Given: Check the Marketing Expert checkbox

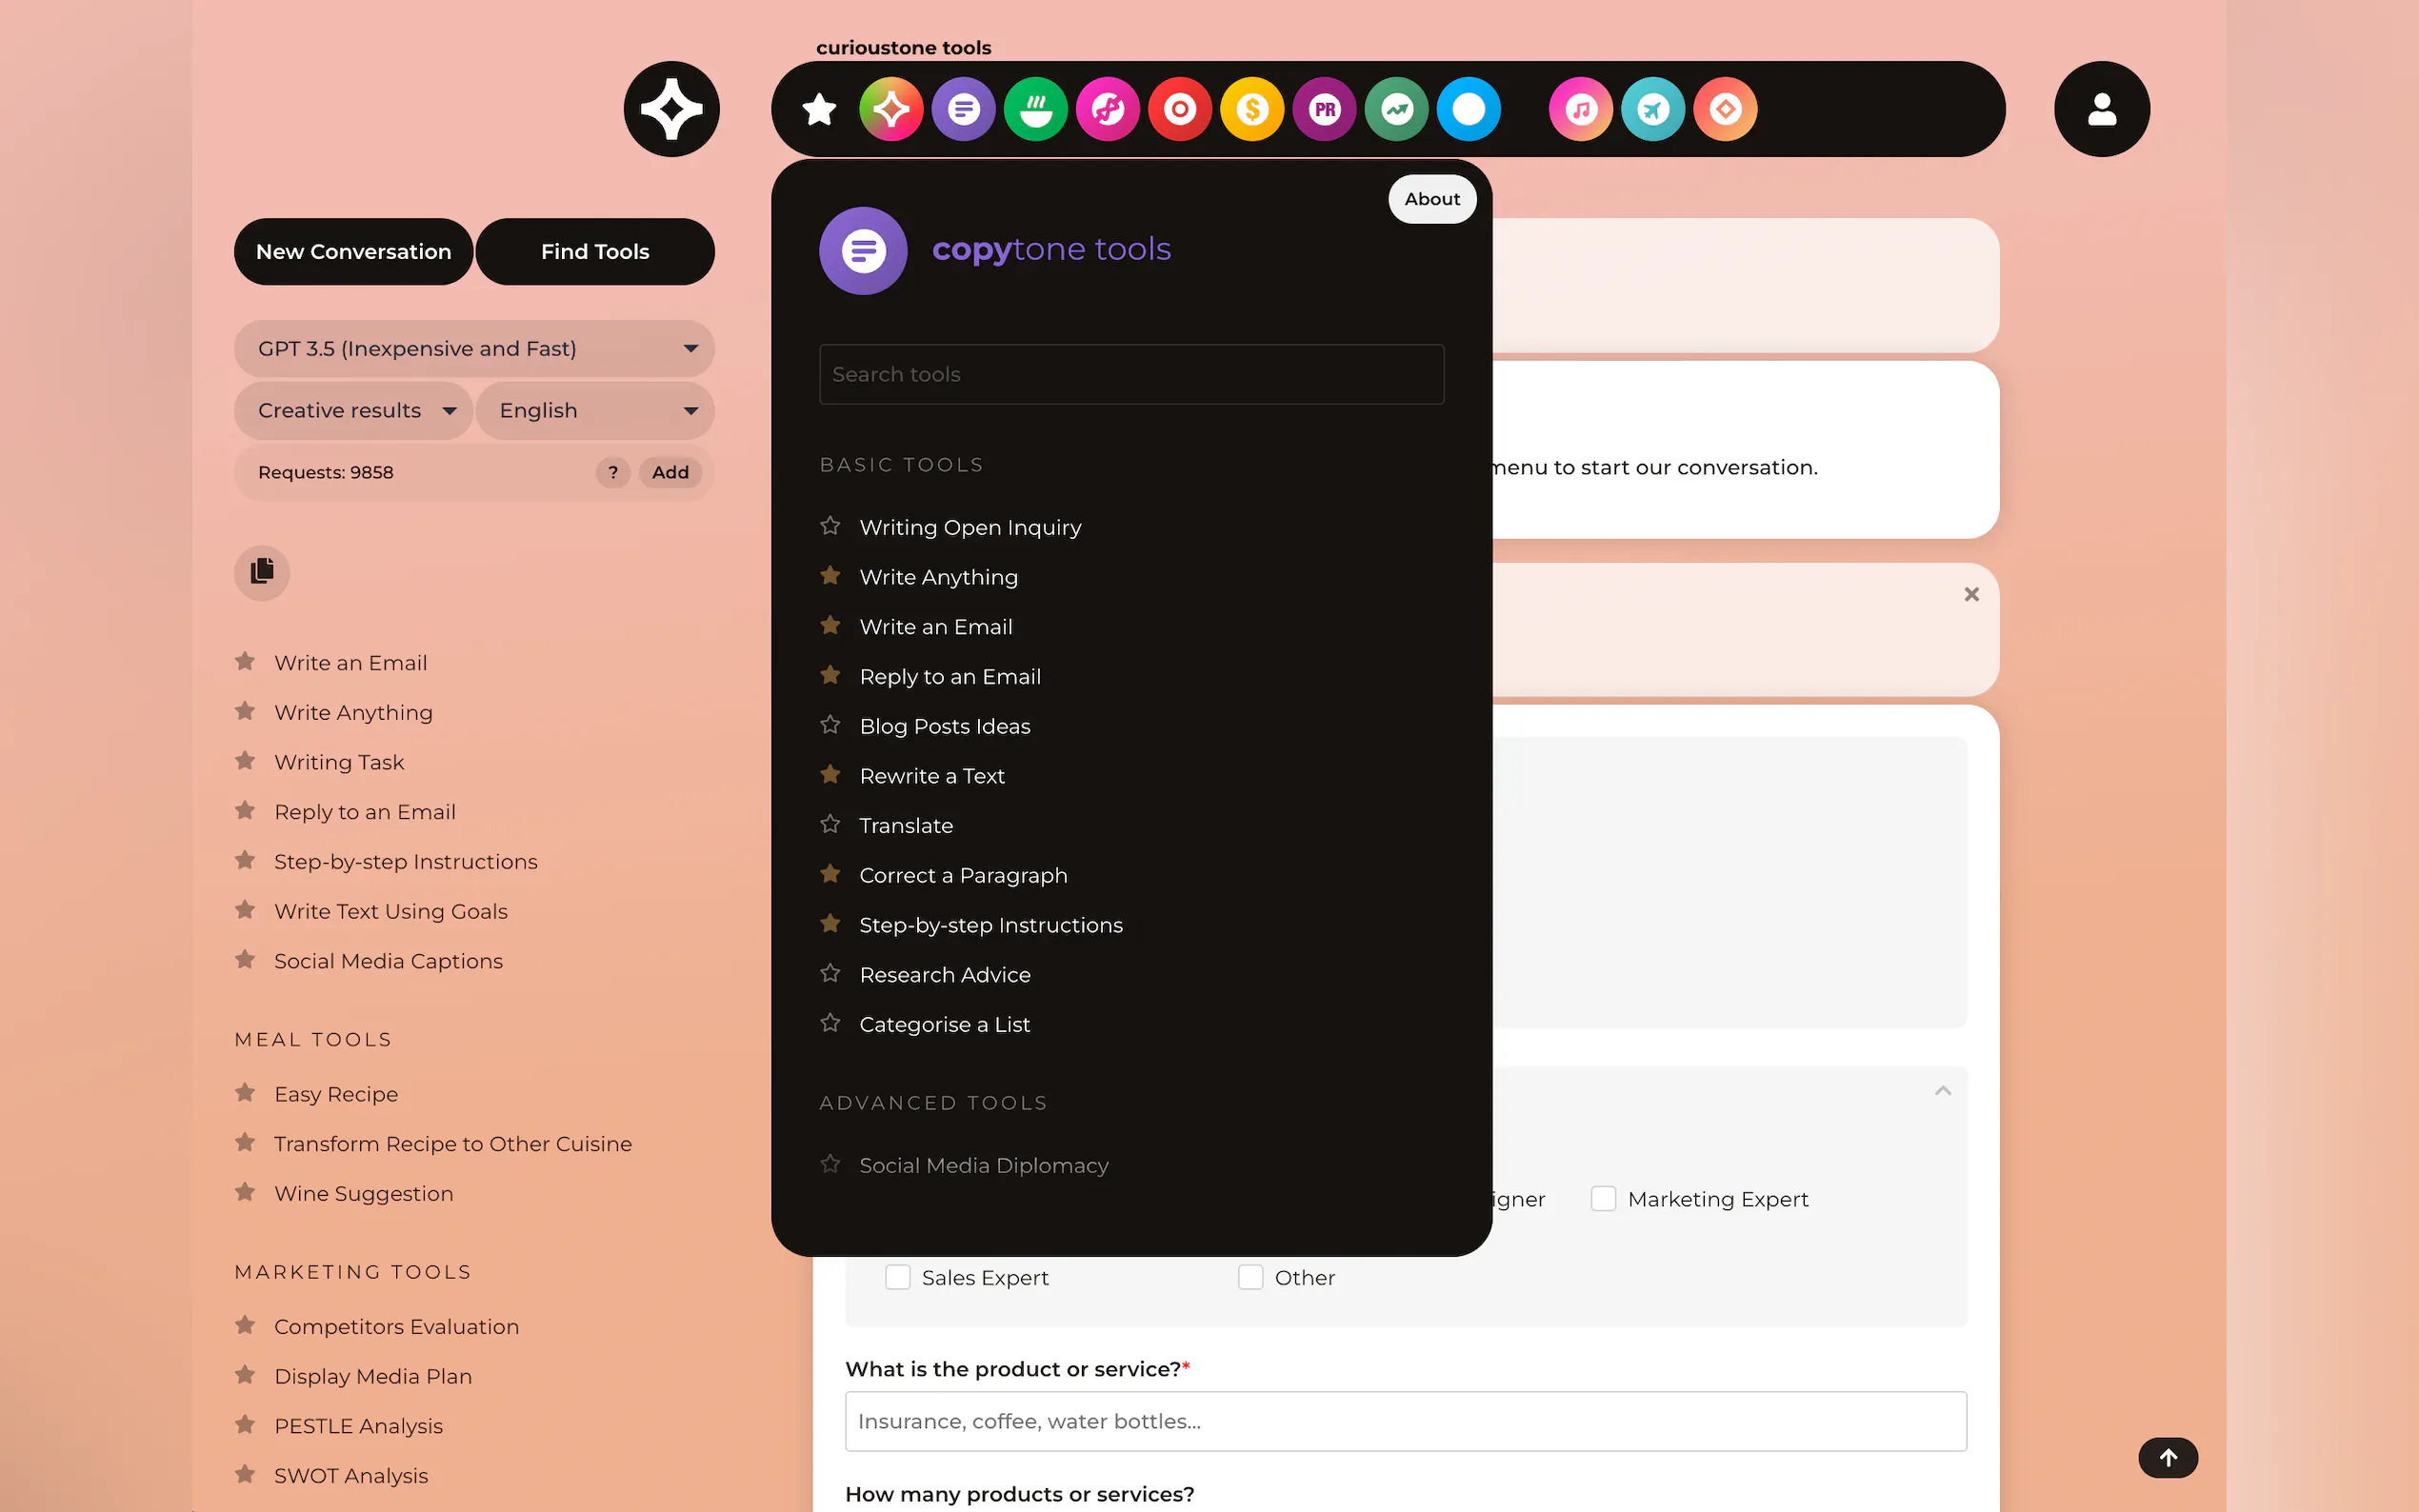Looking at the screenshot, I should click(1603, 1198).
